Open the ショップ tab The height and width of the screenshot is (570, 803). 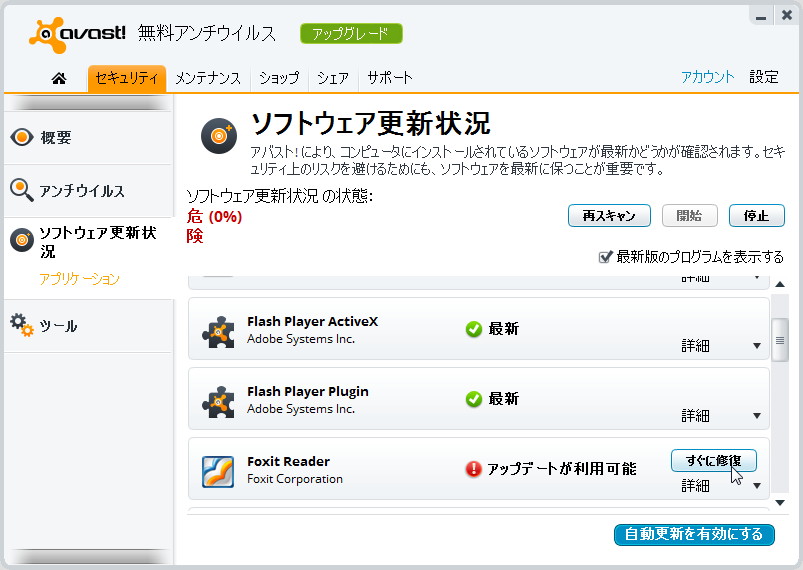point(279,78)
